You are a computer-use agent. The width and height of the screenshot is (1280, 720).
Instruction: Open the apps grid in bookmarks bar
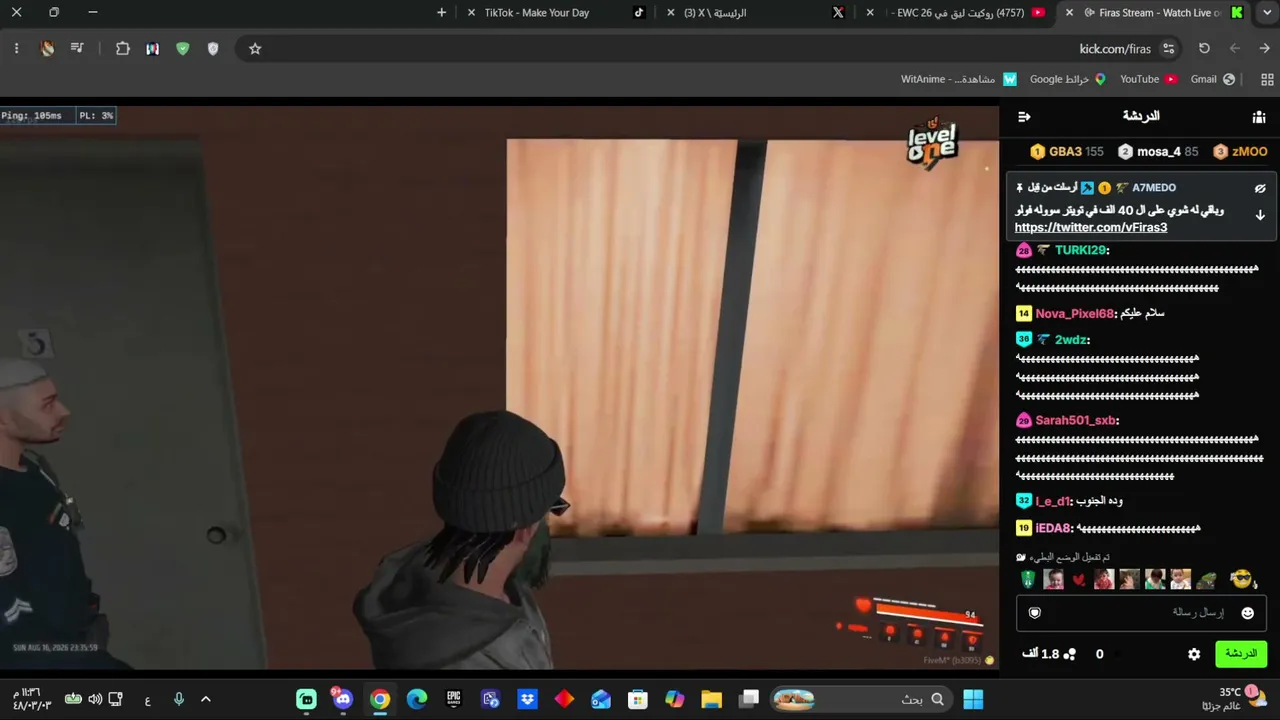pyautogui.click(x=1267, y=79)
